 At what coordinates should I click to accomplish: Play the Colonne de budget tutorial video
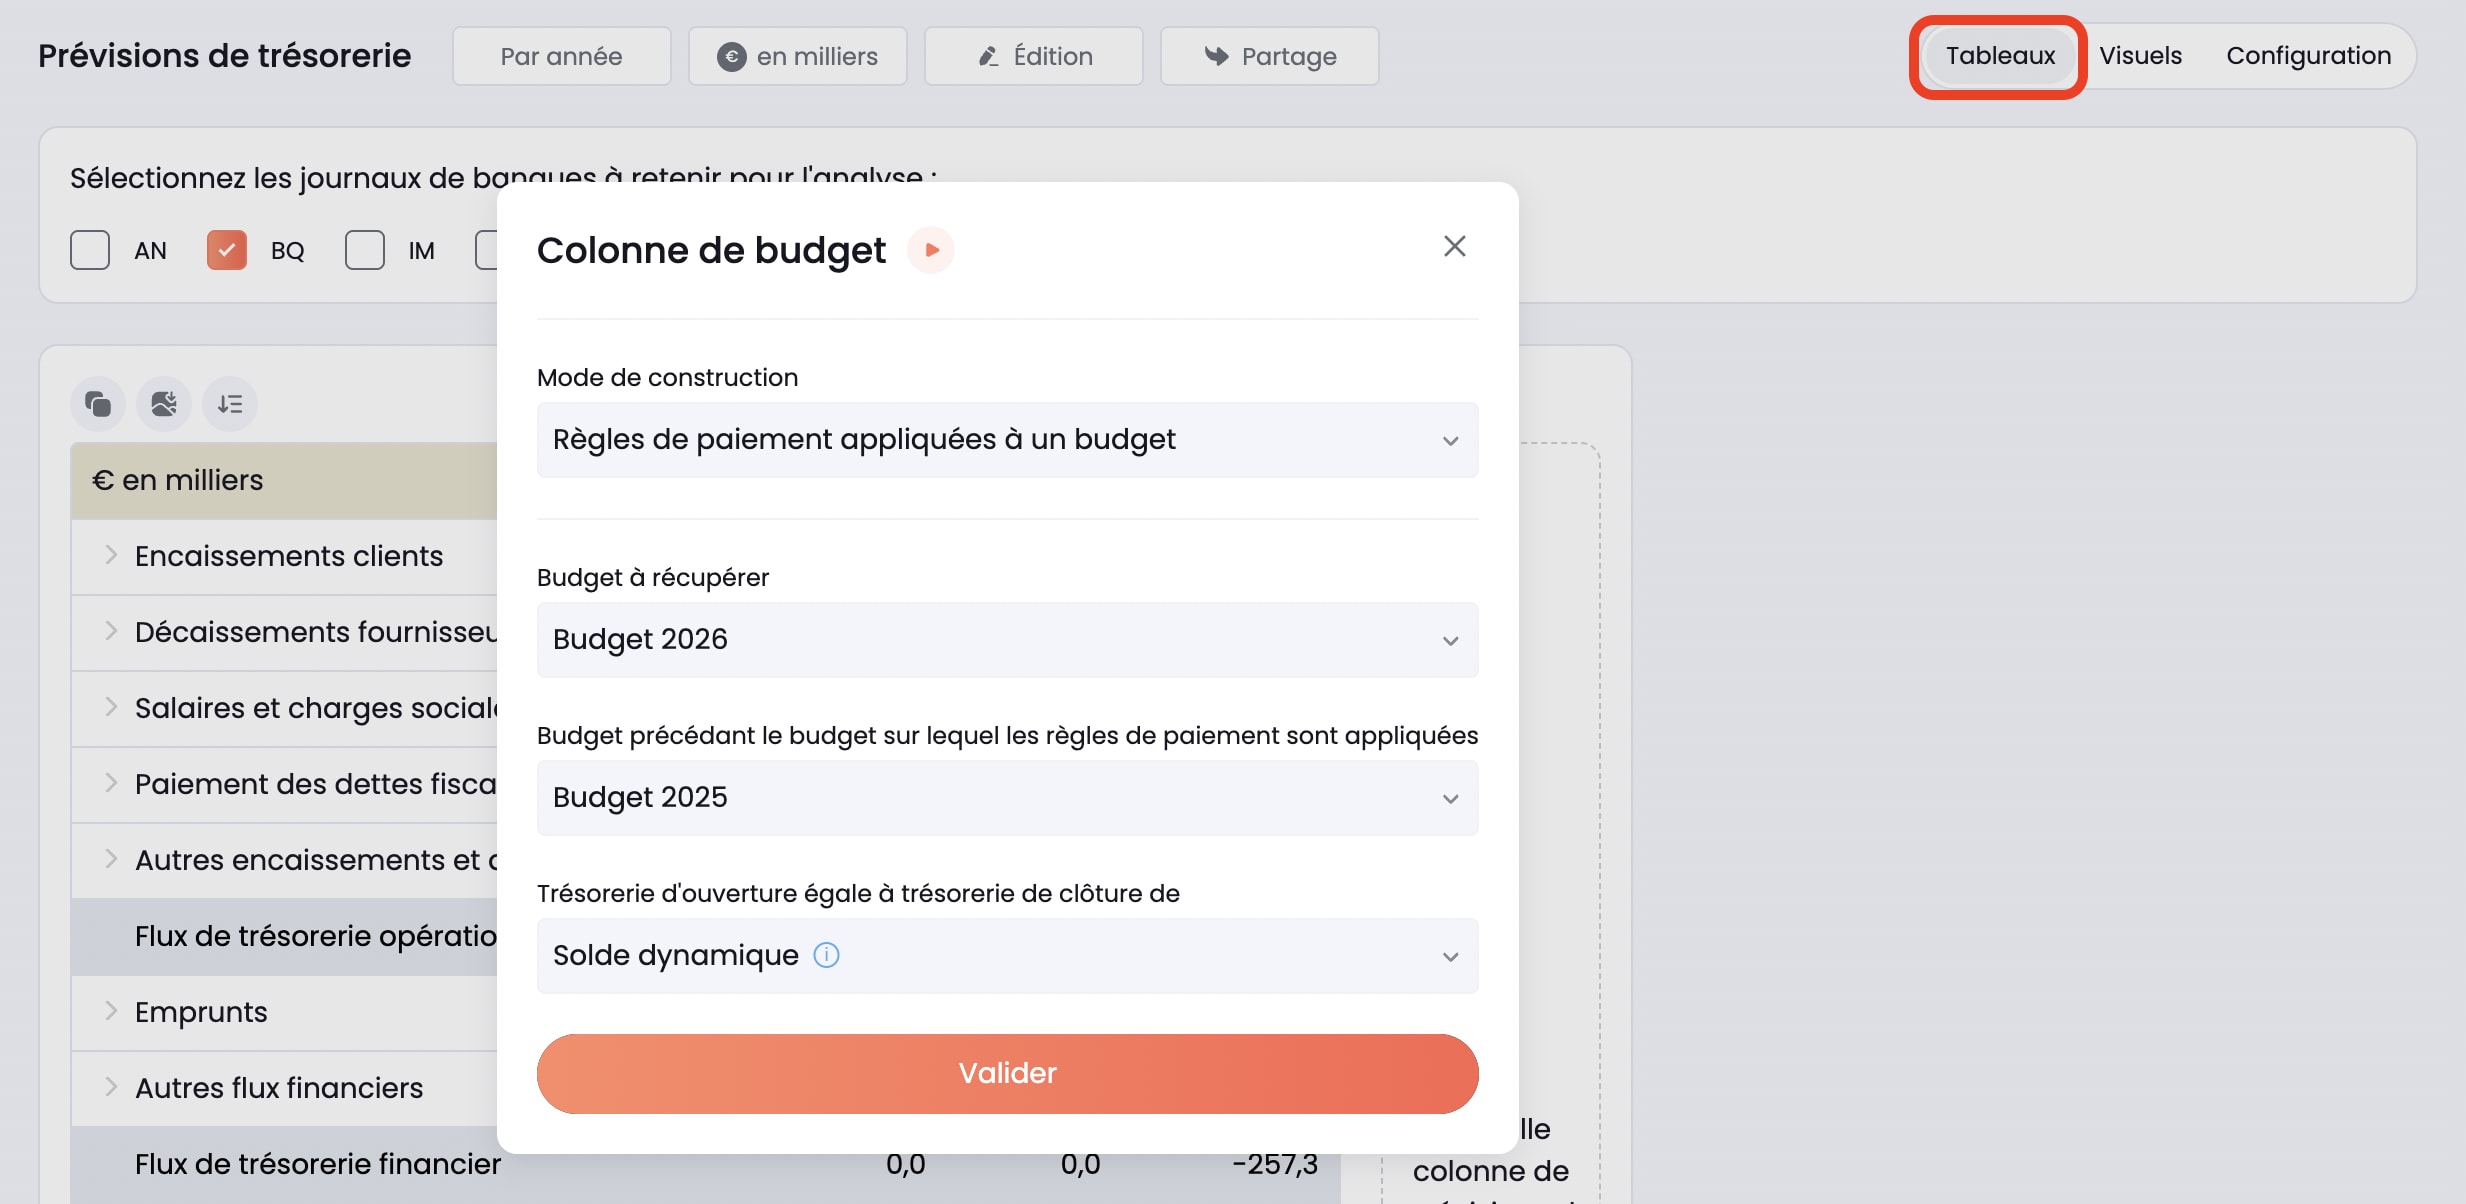930,250
